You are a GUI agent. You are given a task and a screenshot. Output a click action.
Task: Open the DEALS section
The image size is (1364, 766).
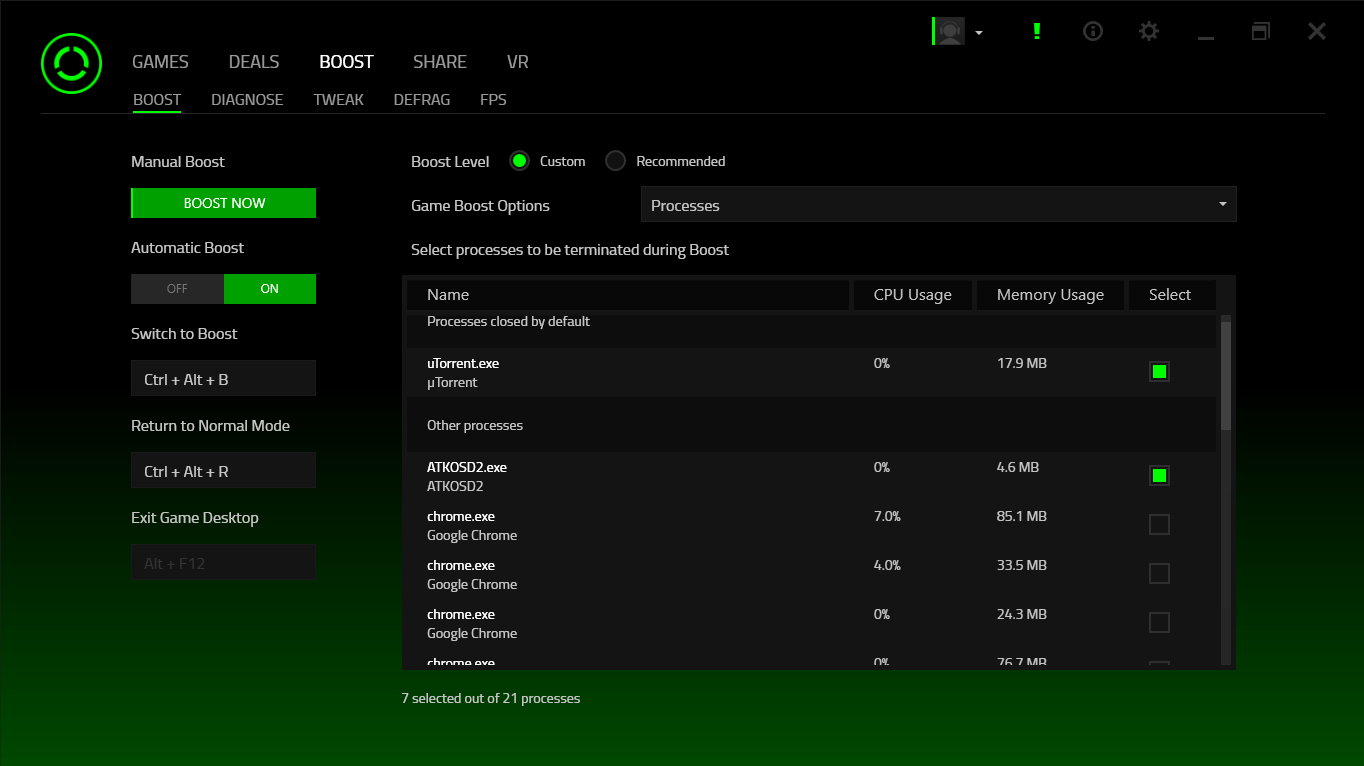(x=253, y=61)
